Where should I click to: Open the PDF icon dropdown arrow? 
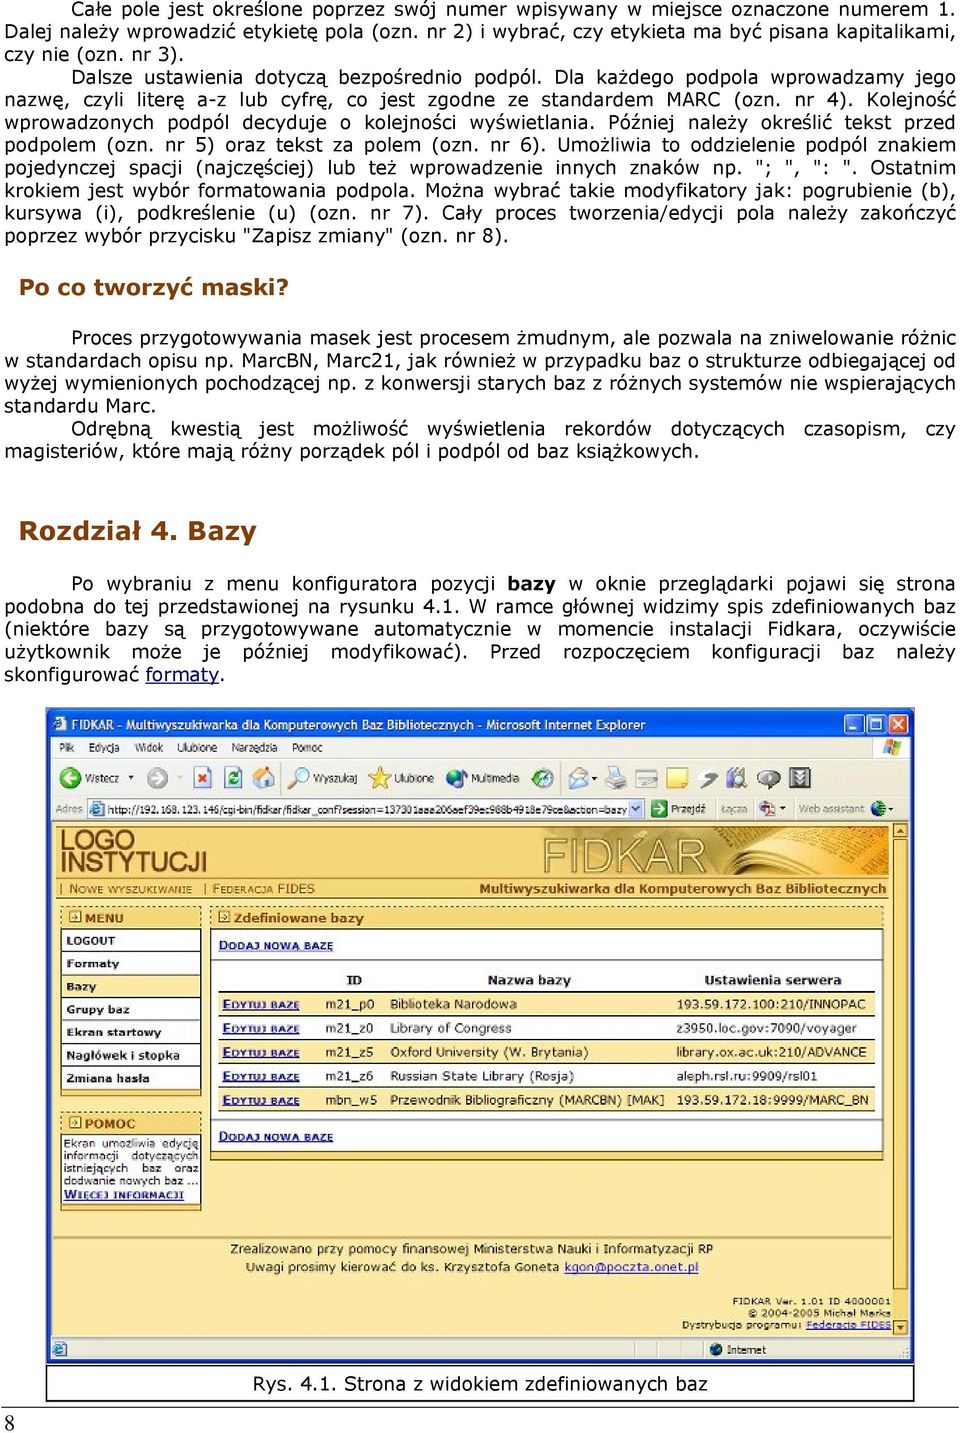783,808
